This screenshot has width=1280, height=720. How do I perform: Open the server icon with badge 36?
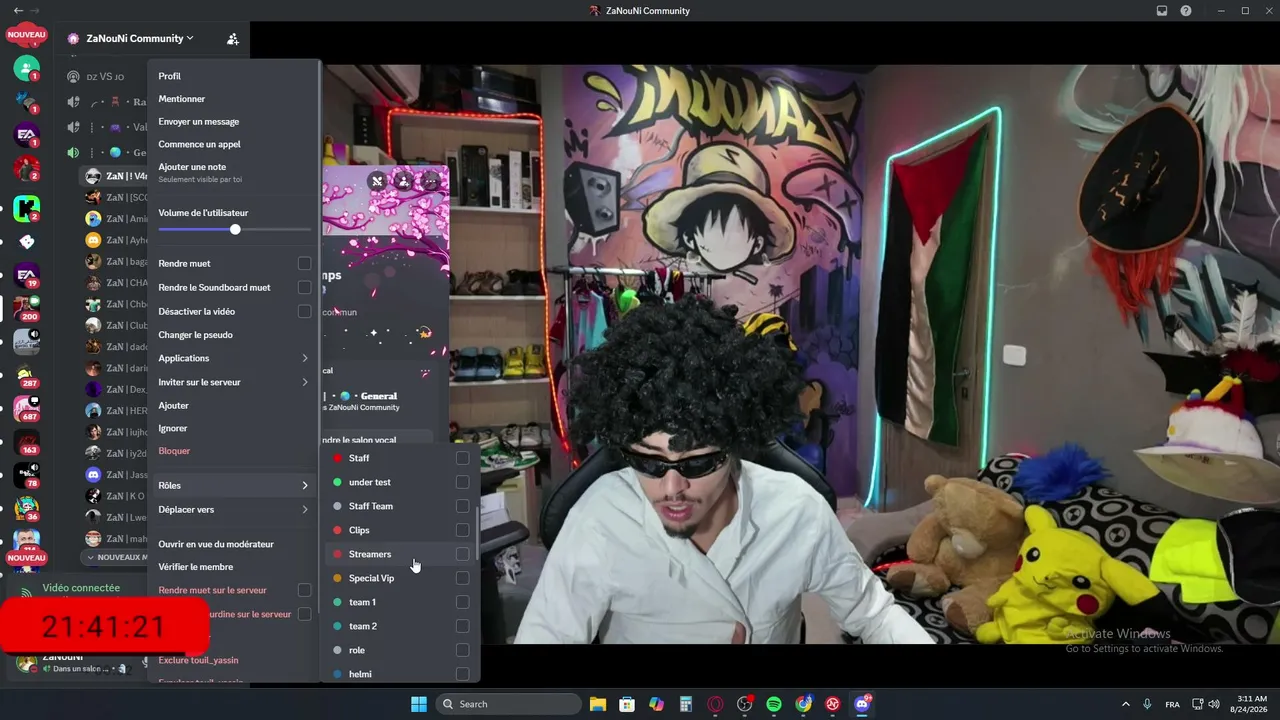[27, 508]
